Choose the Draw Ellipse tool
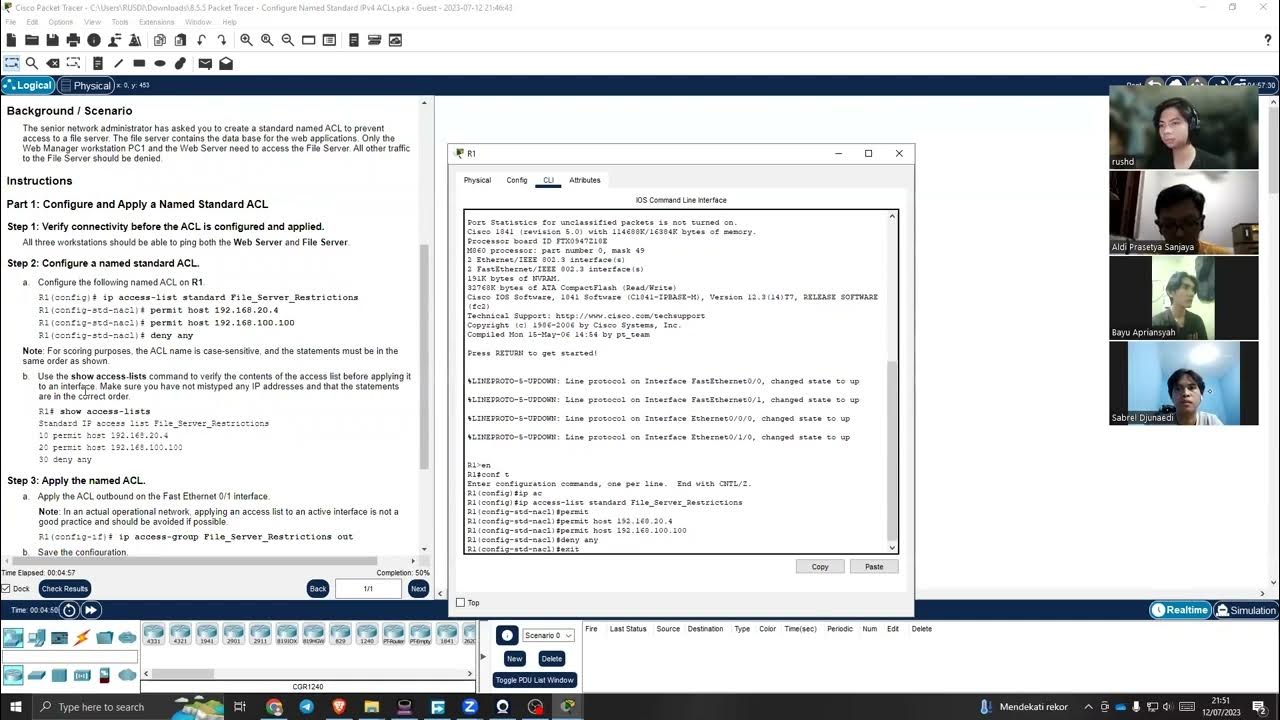 [159, 63]
